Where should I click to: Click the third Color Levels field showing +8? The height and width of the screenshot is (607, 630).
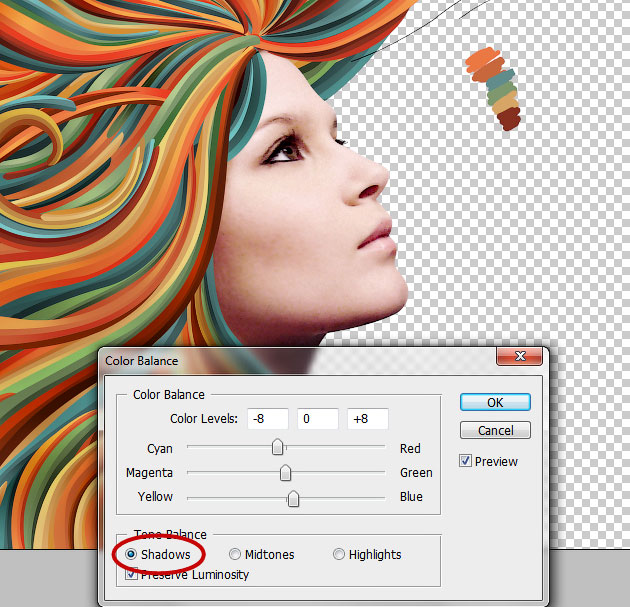coord(368,419)
